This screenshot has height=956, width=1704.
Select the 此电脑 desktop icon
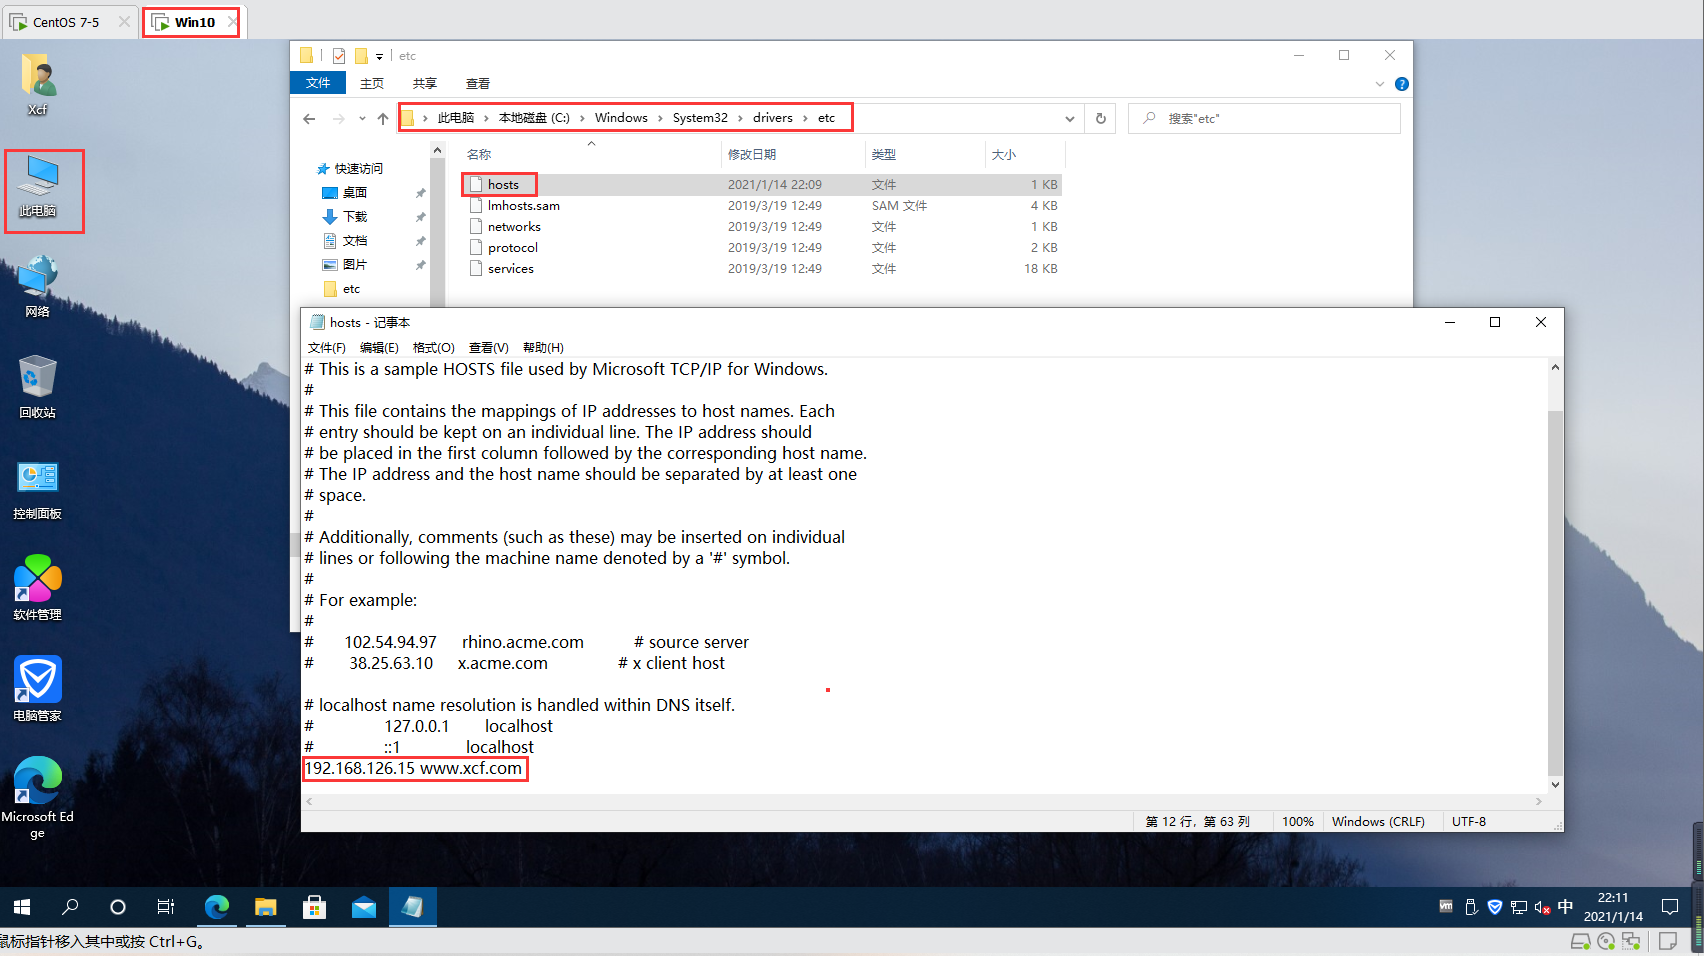coord(38,187)
